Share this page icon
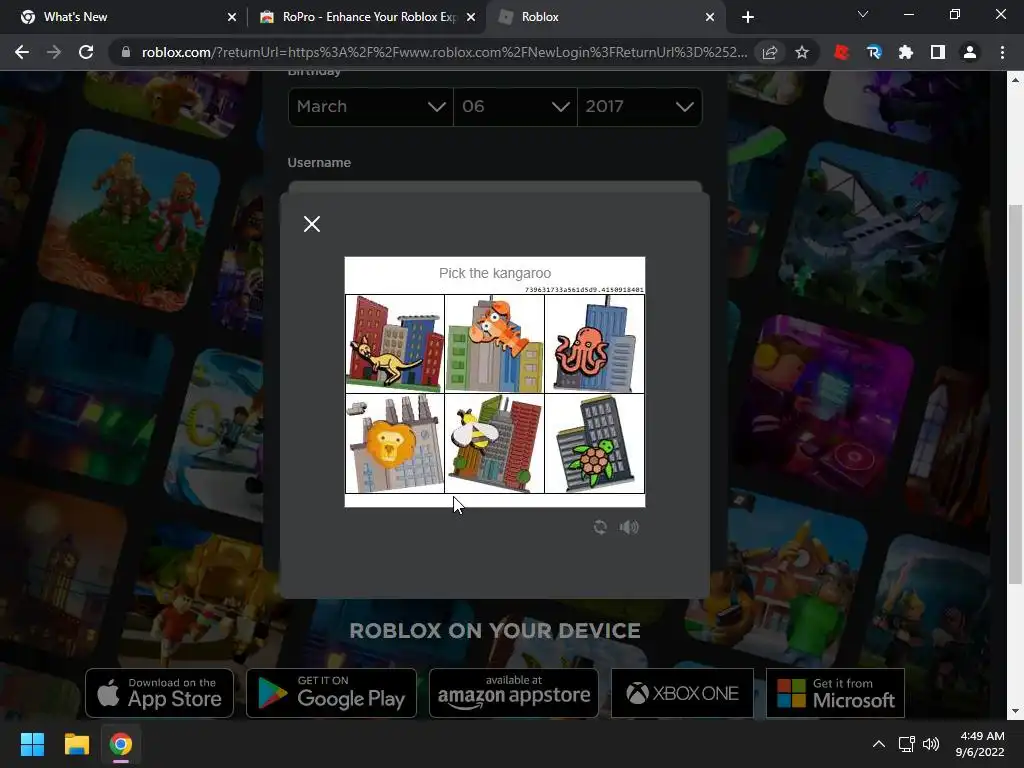1024x768 pixels. [x=770, y=52]
